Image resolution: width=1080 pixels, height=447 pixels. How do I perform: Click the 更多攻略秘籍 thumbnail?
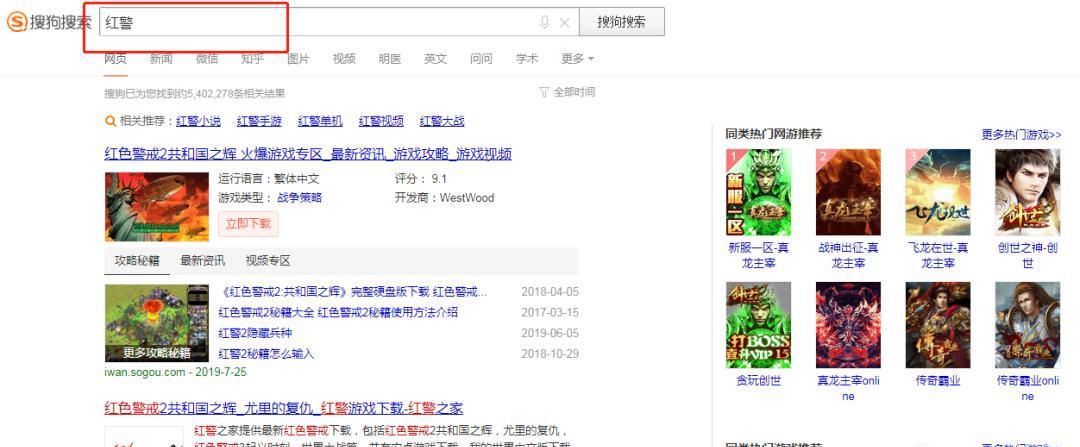pyautogui.click(x=157, y=323)
